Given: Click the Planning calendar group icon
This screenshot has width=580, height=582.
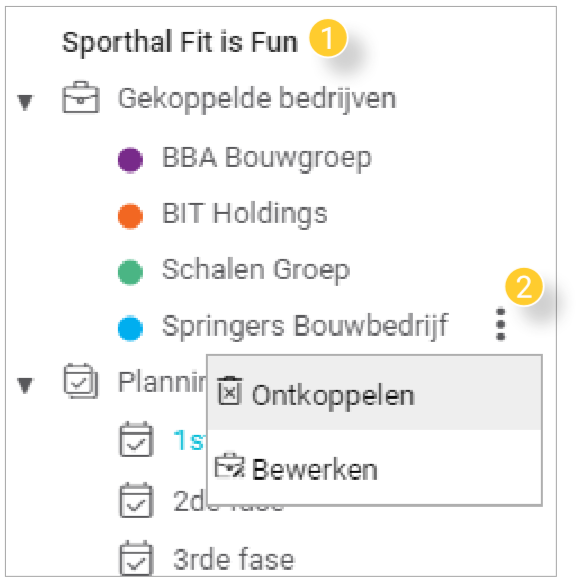Looking at the screenshot, I should tap(81, 381).
